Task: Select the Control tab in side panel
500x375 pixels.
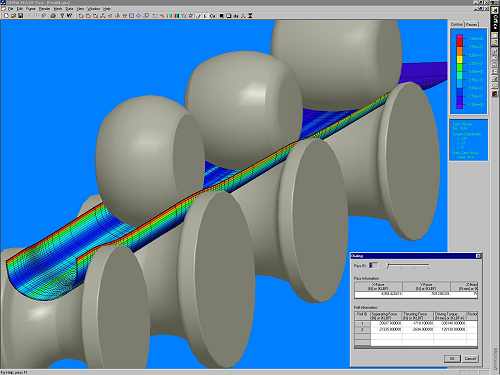Action: [x=457, y=24]
